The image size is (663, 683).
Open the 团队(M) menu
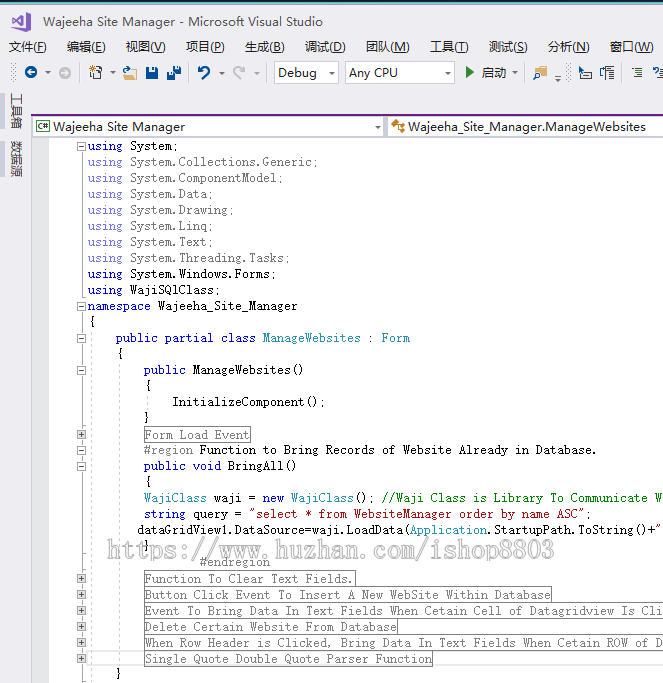coord(387,47)
